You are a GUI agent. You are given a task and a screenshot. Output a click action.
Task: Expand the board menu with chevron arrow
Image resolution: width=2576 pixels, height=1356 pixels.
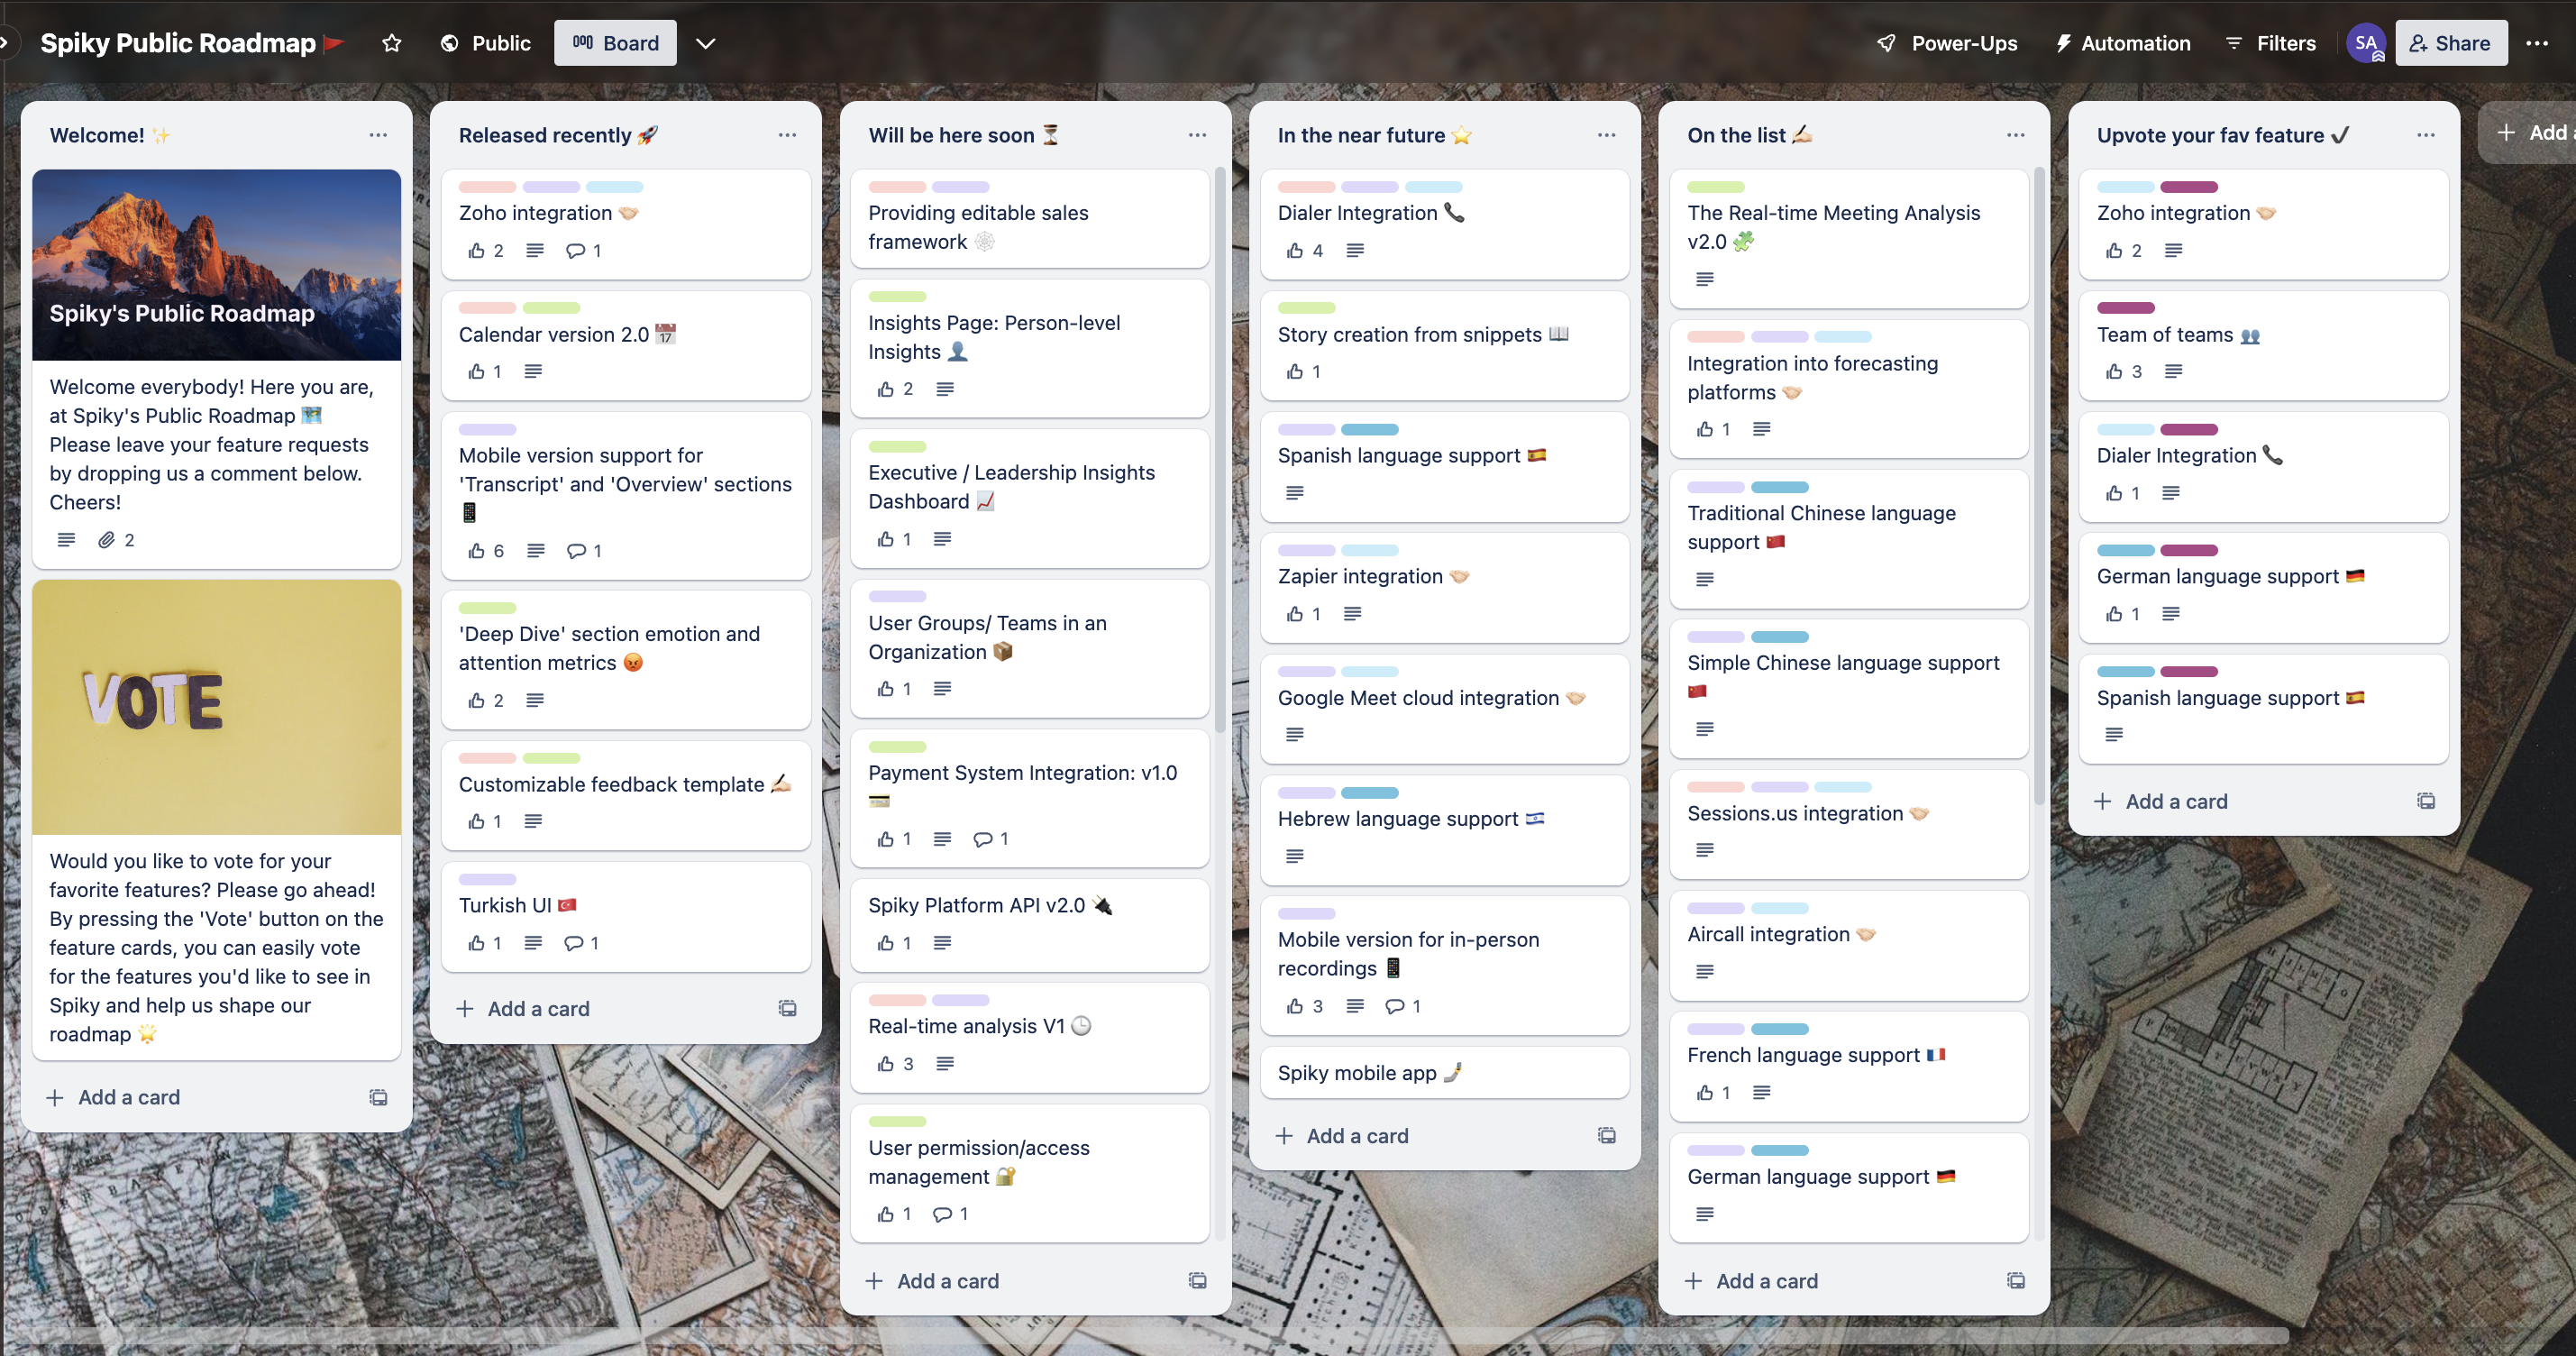coord(706,41)
